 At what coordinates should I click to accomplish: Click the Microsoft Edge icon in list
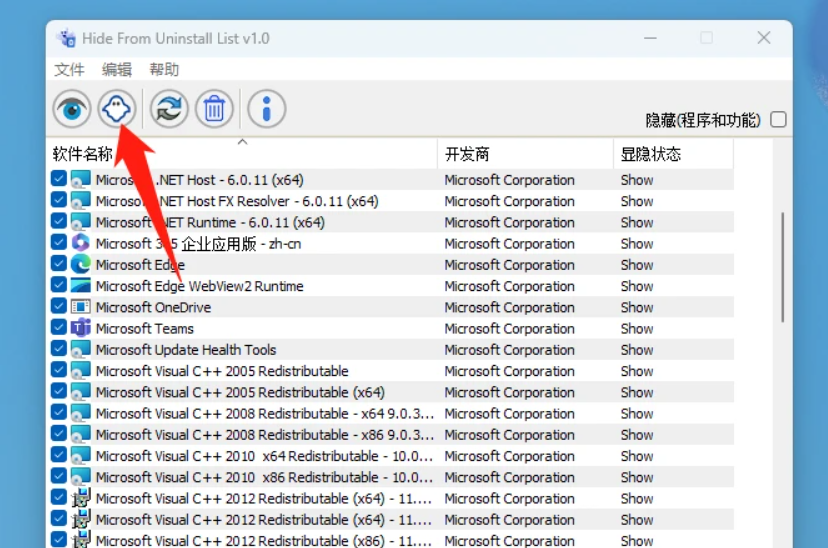pyautogui.click(x=80, y=265)
